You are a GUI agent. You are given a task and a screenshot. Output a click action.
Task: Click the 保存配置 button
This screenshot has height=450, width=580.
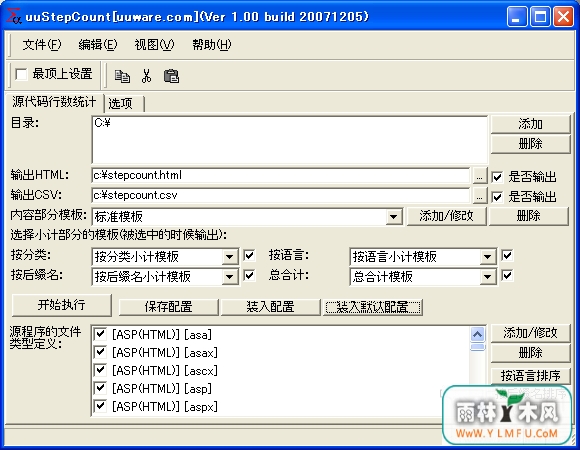pos(168,307)
